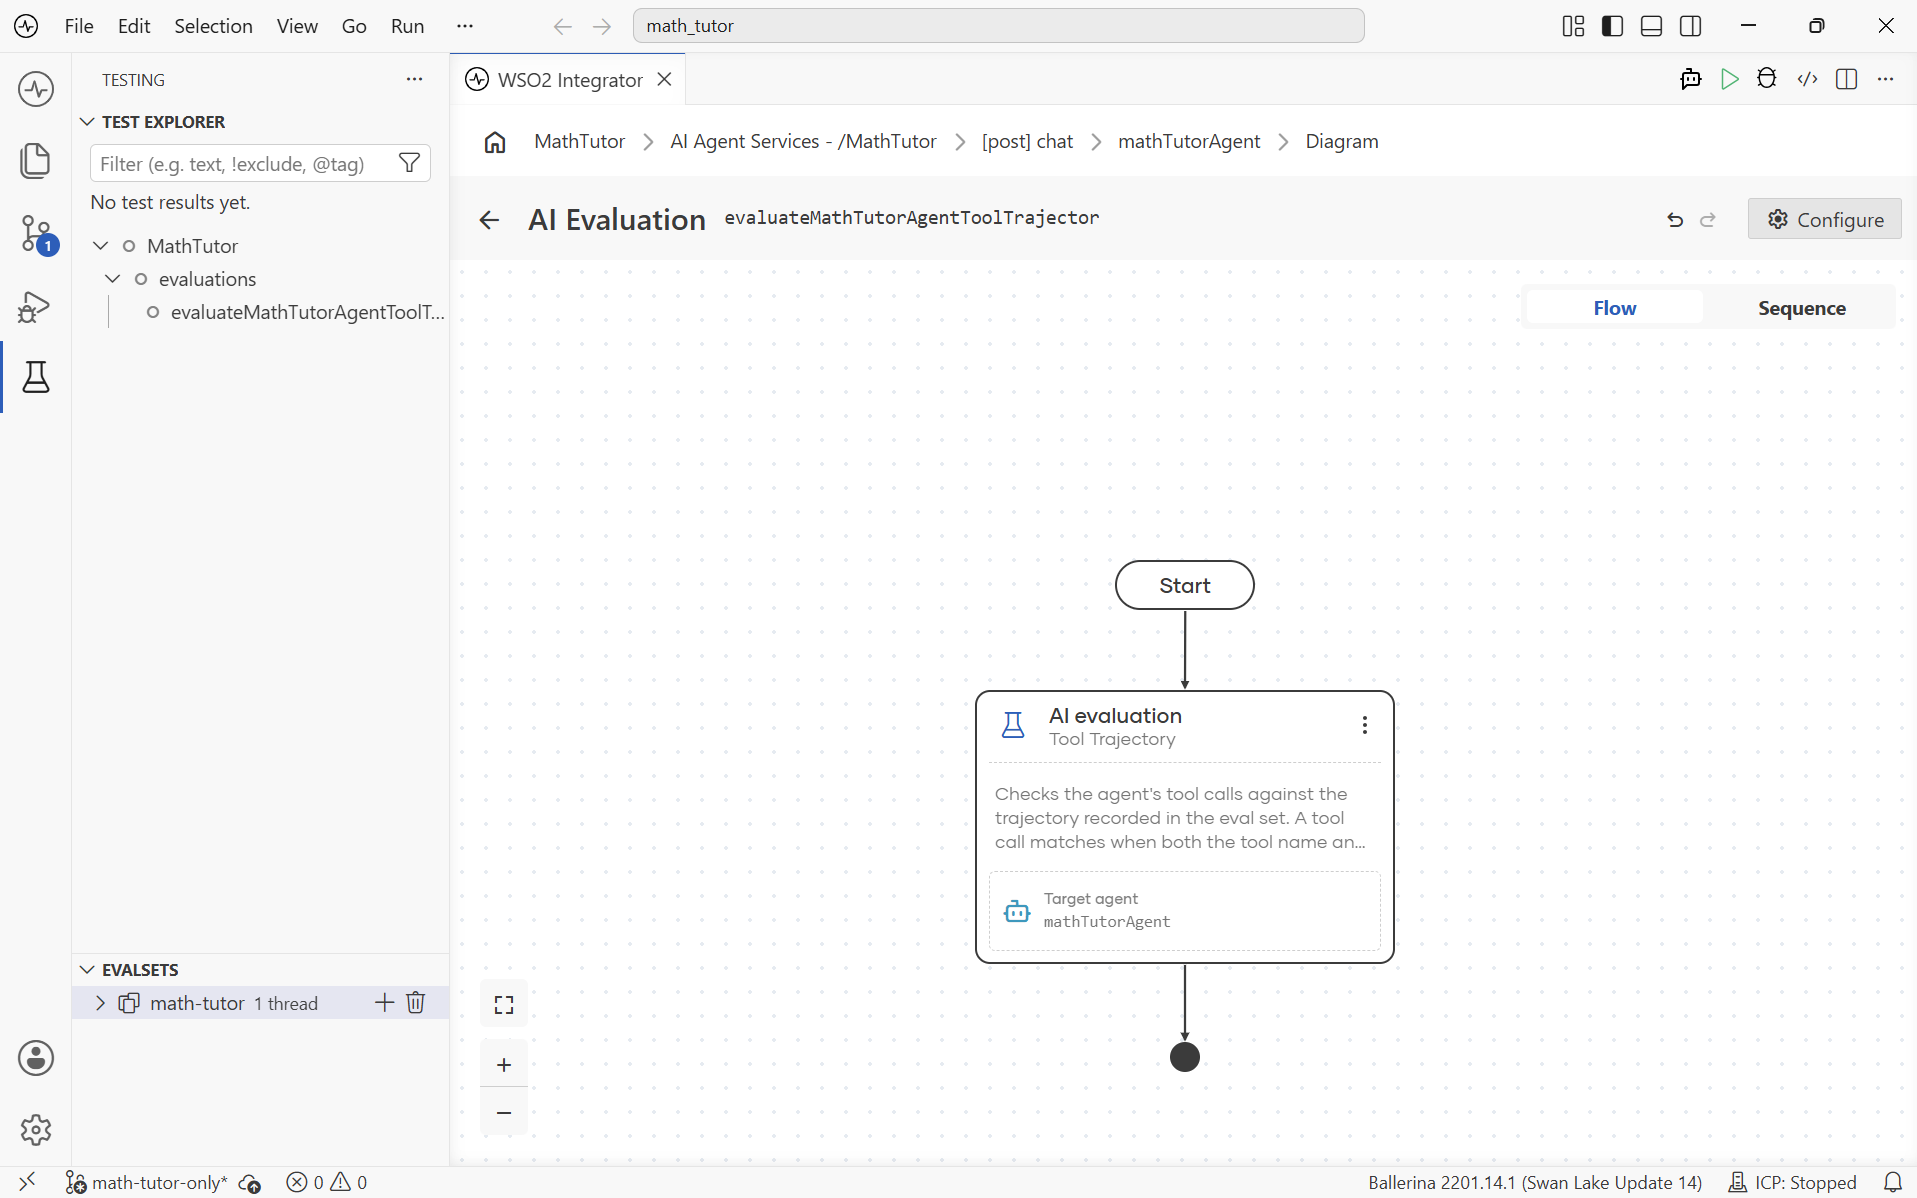Open the Explorer files view
Screen dimensions: 1917x1198
pos(36,161)
